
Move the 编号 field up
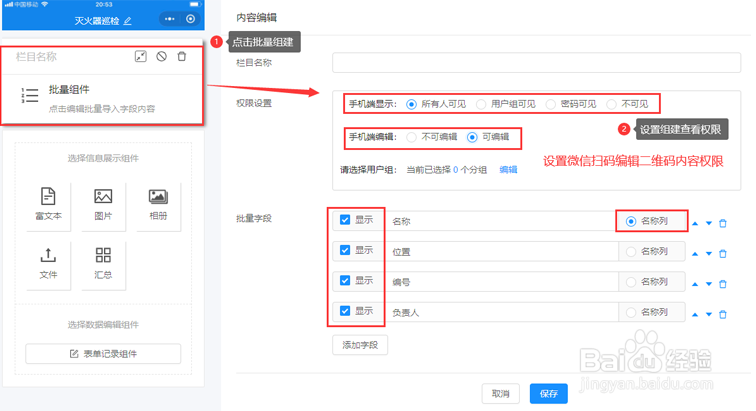(695, 284)
